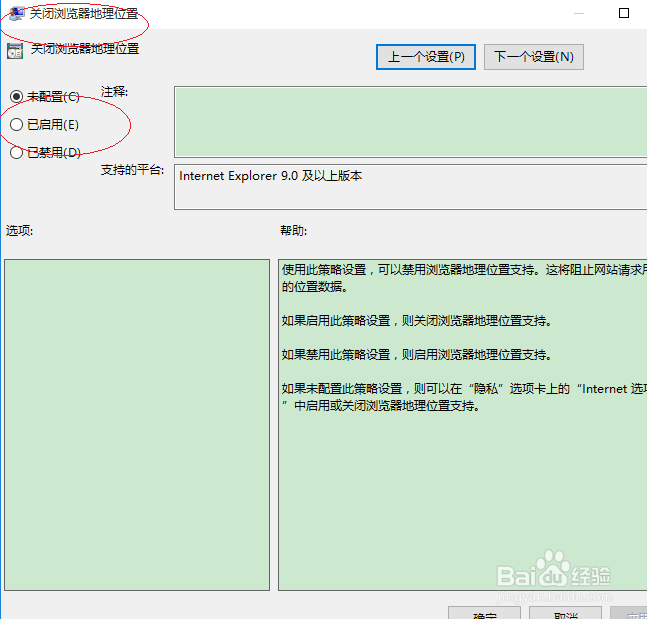
Task: Click the 取消 button at the bottom
Action: click(565, 614)
